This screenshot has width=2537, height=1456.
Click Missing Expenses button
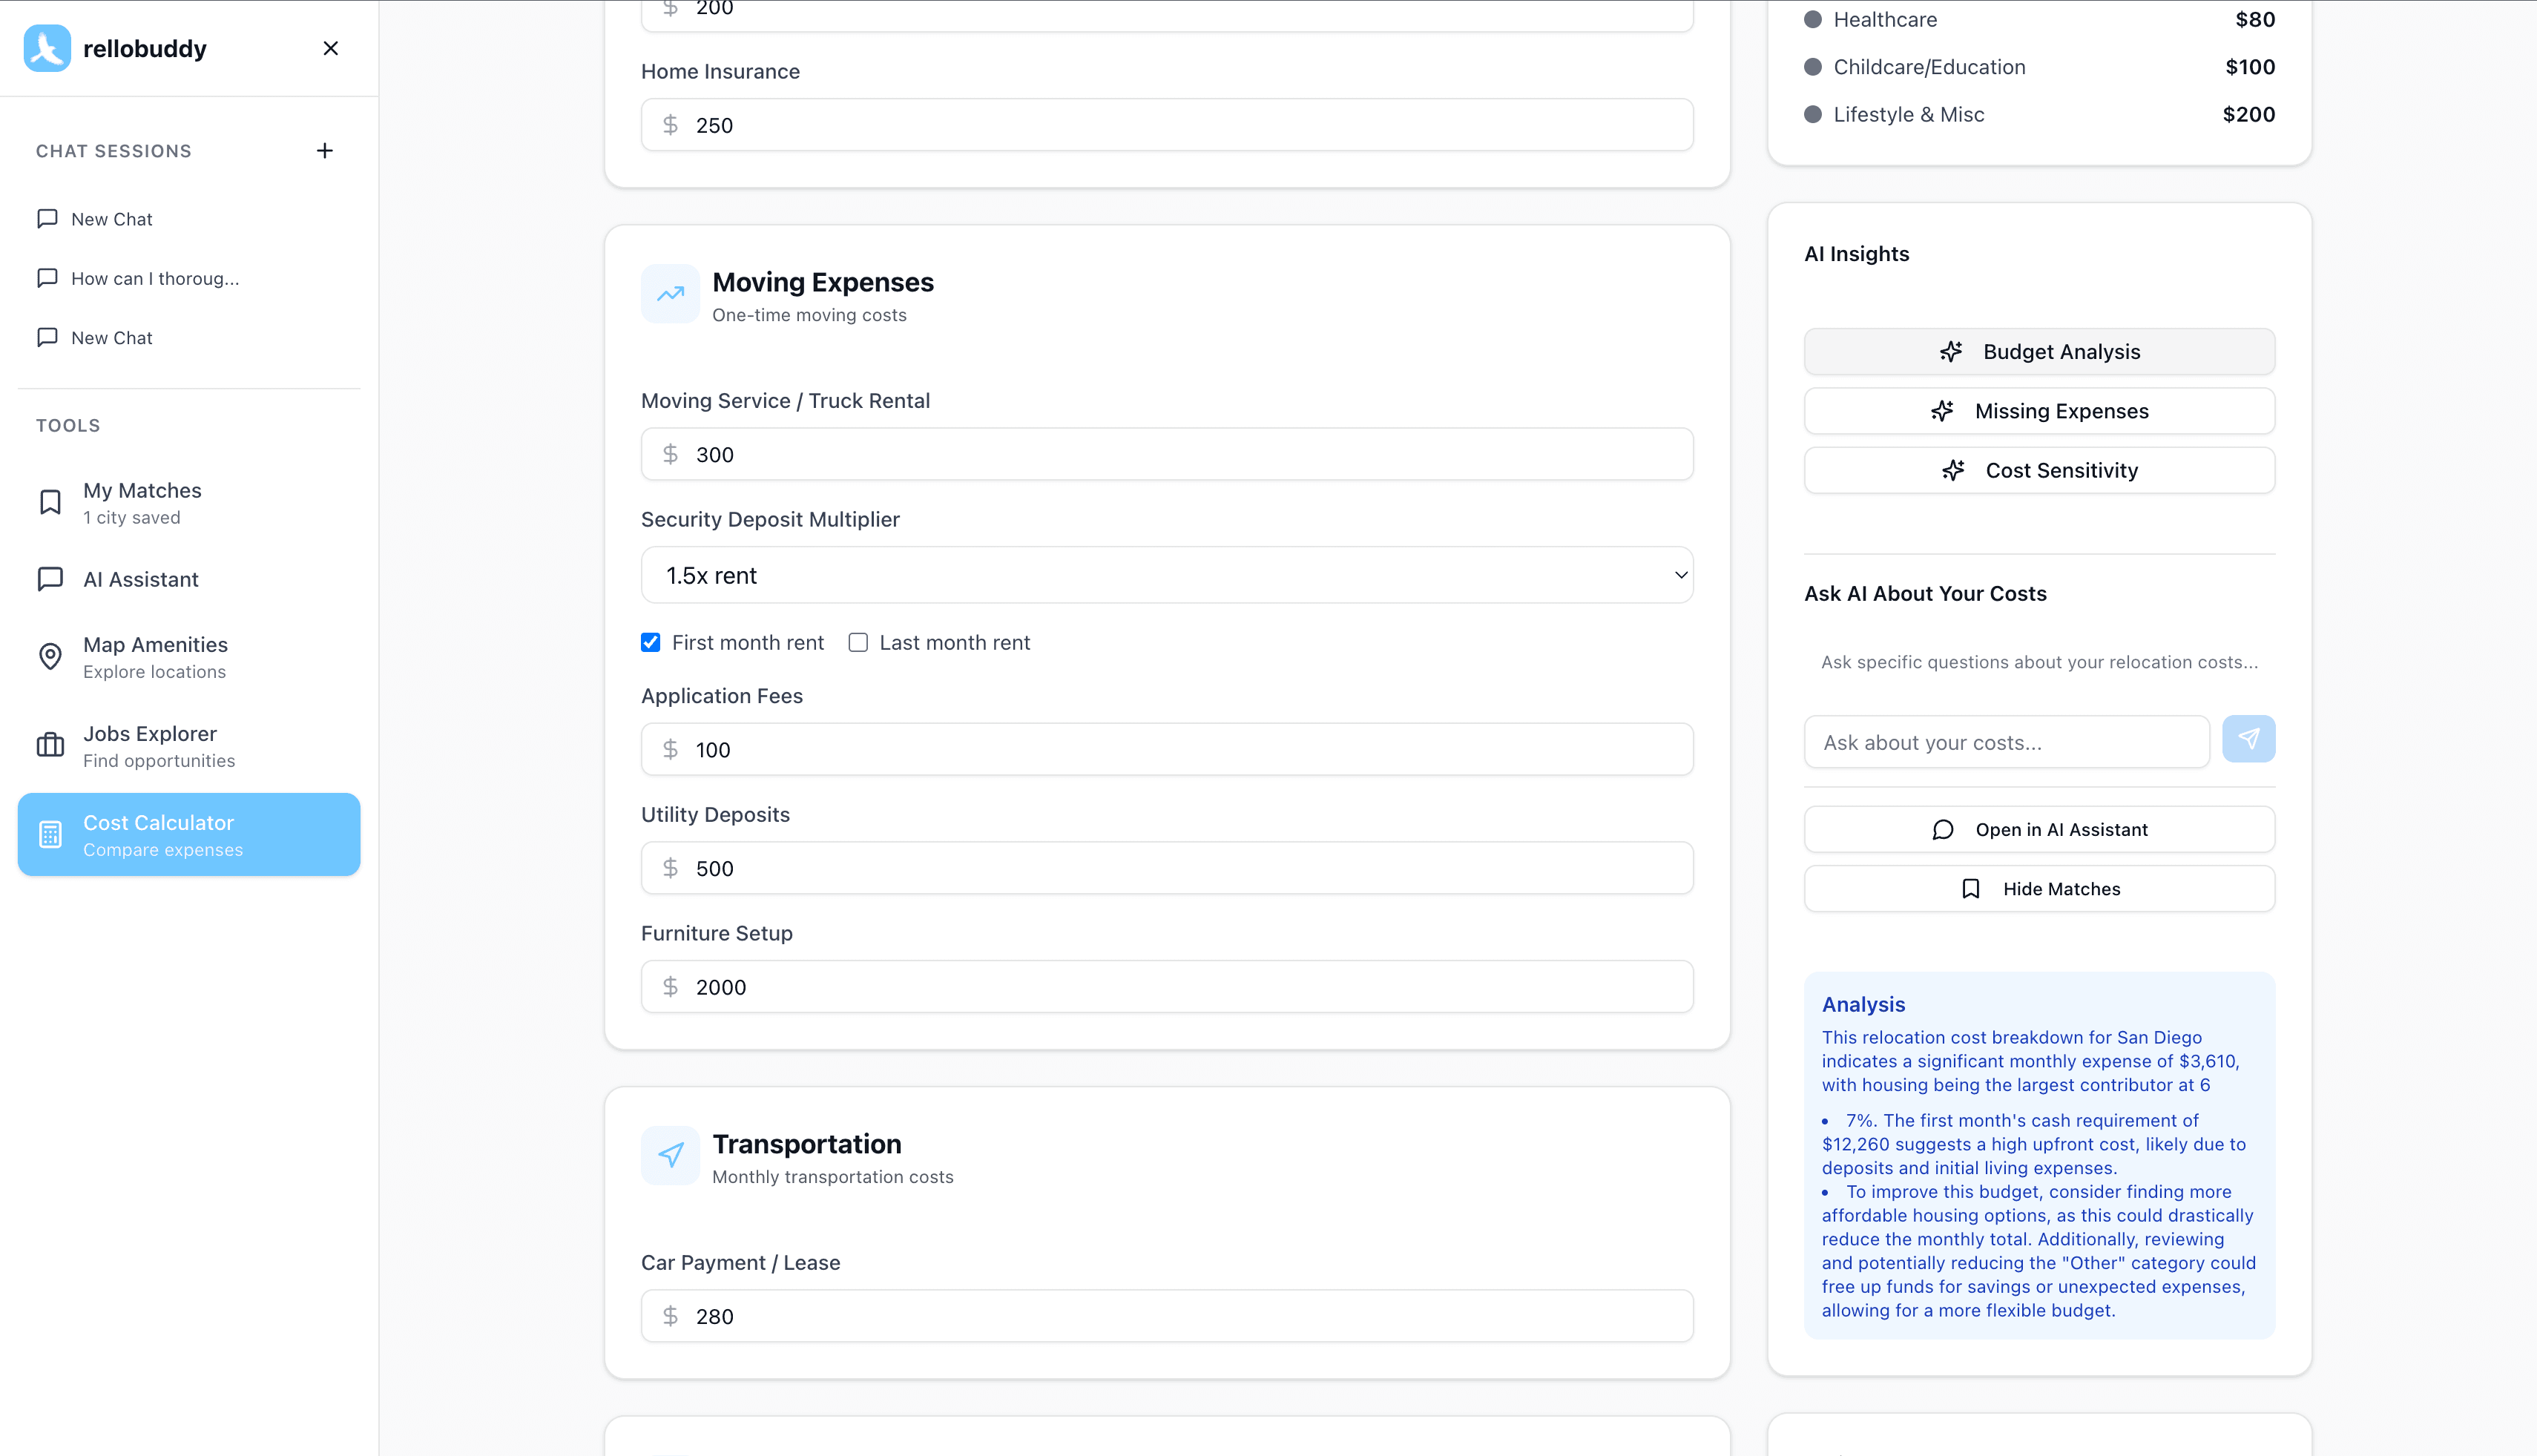2039,411
